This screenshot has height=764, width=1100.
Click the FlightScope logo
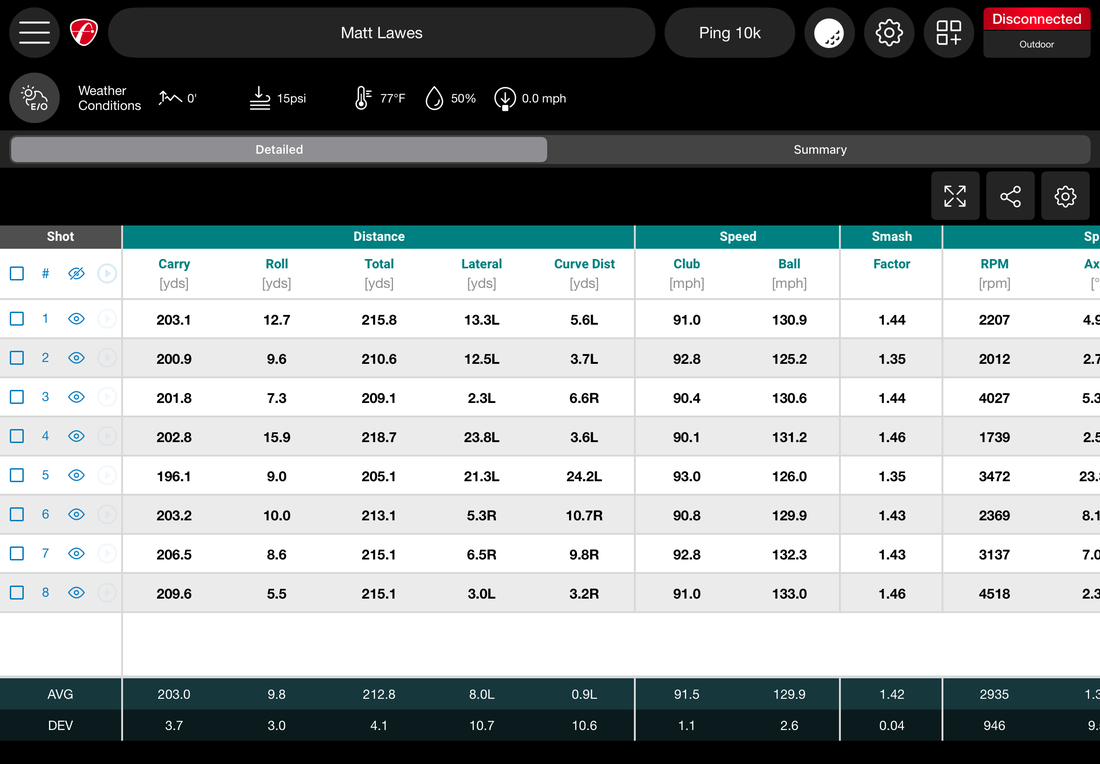click(84, 31)
